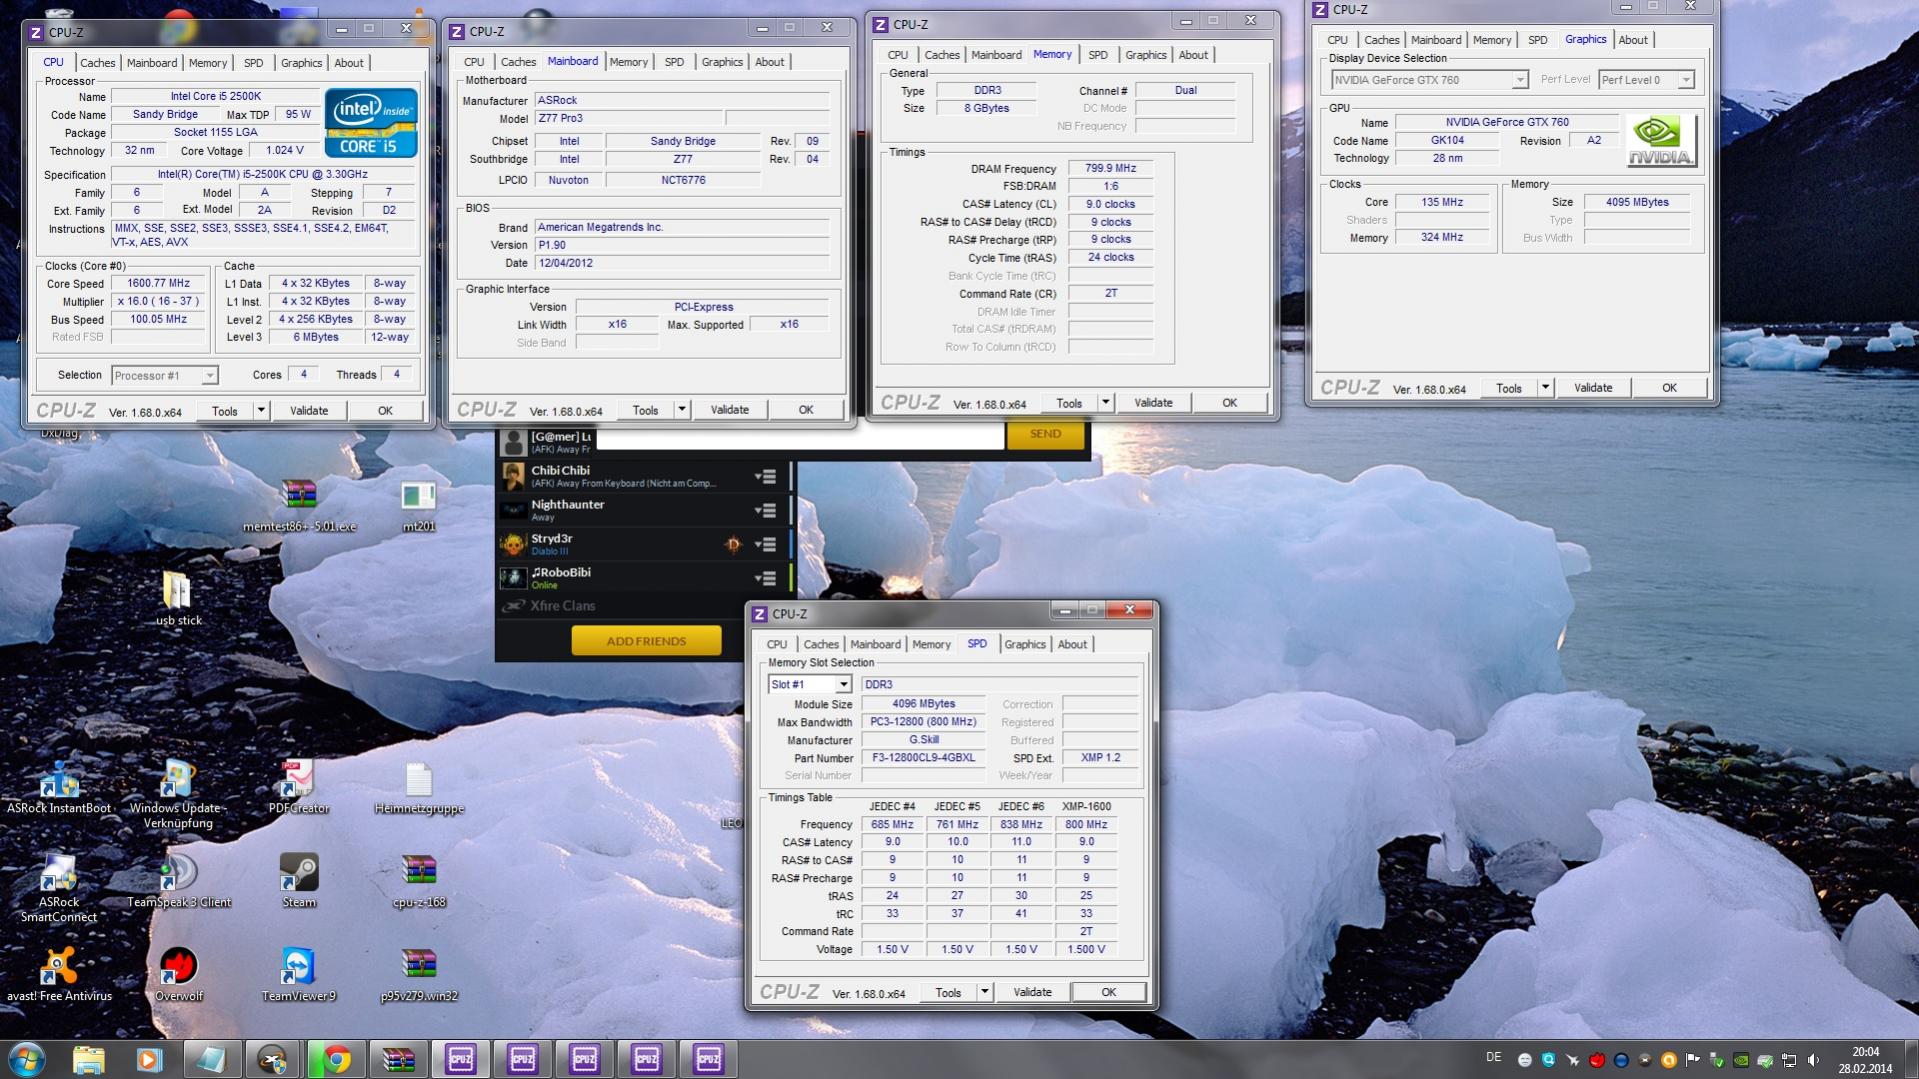
Task: Click the DE language indicator in taskbar
Action: pyautogui.click(x=1494, y=1057)
